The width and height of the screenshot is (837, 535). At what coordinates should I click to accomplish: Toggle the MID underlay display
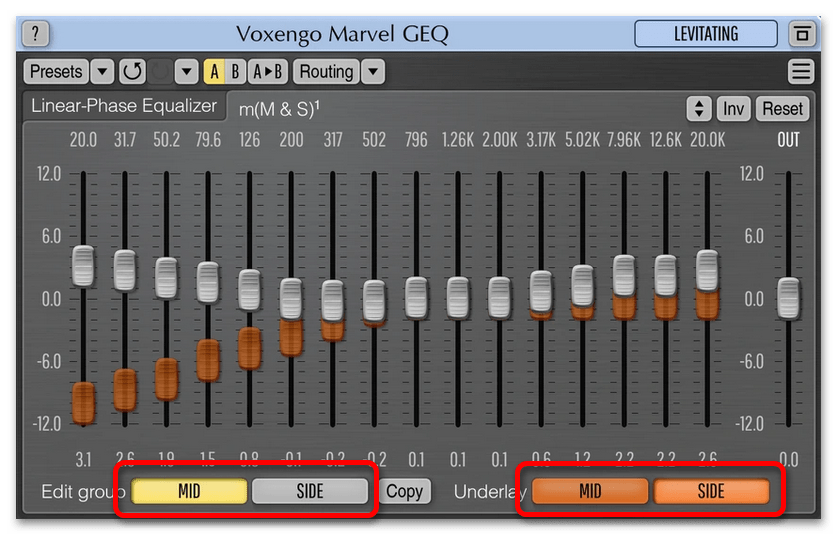pyautogui.click(x=590, y=491)
